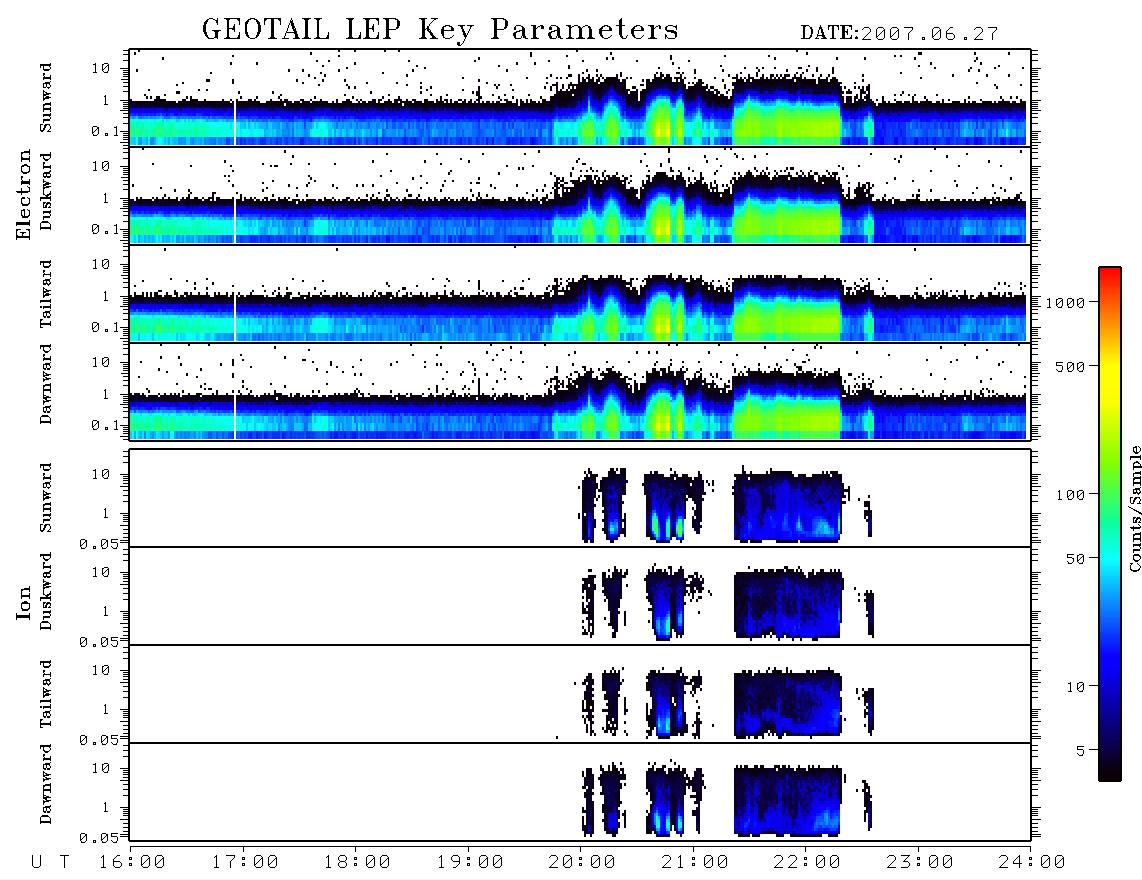The width and height of the screenshot is (1142, 880).
Task: Click the Ion Dawnward spectrogram panel
Action: 580,792
